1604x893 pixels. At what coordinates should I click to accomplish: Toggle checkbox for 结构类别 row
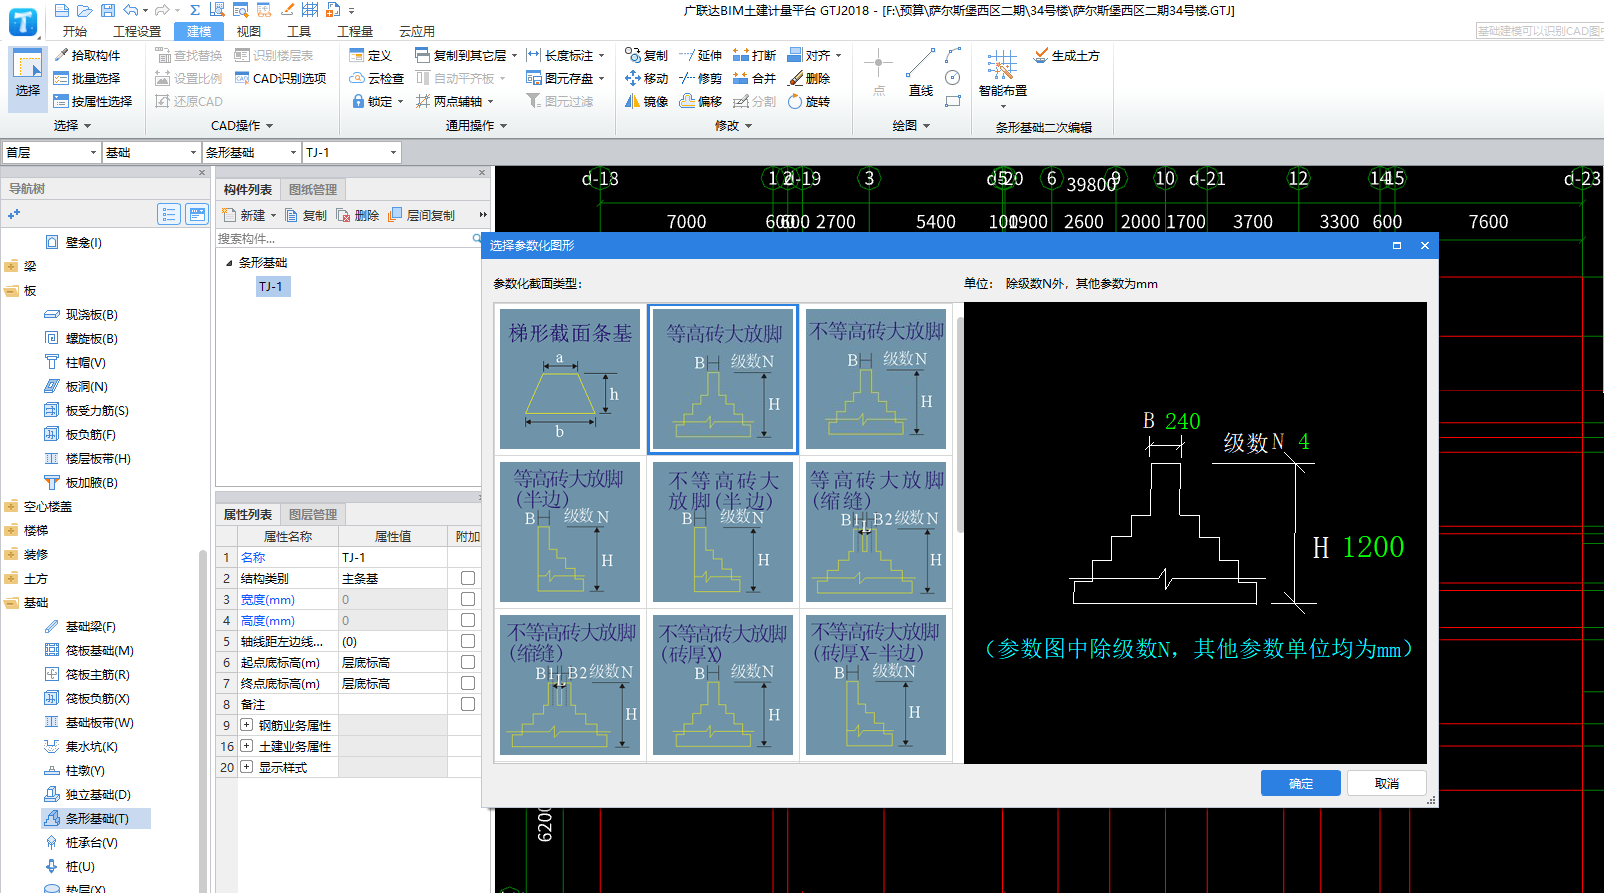[467, 578]
